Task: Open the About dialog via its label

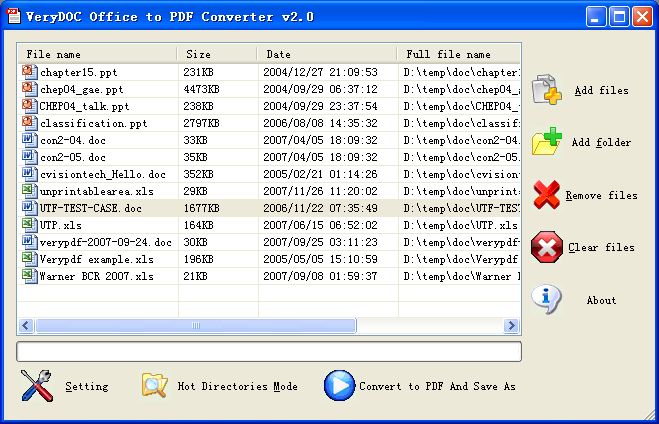Action: (601, 300)
